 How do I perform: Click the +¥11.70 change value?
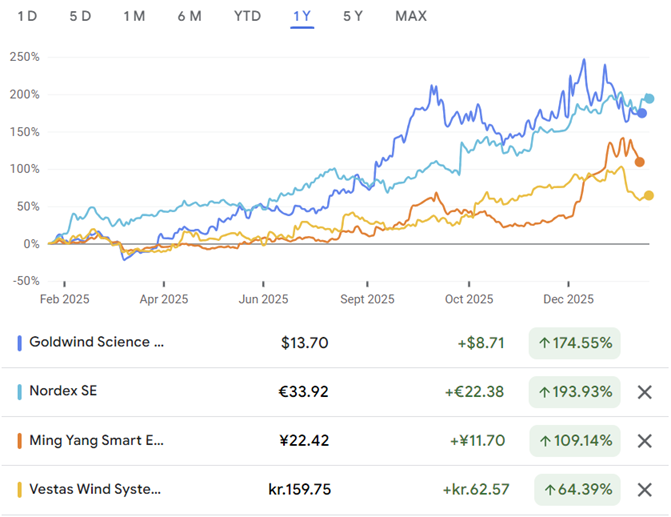(478, 441)
